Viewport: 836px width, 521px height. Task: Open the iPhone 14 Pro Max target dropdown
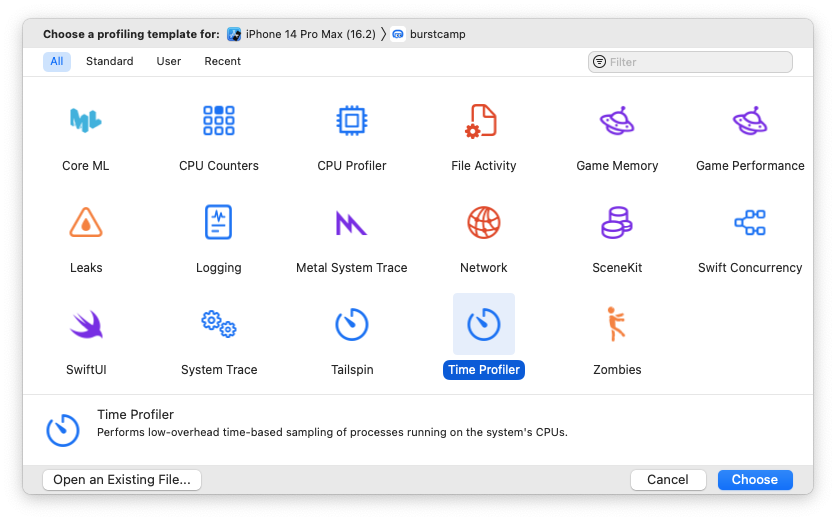point(301,34)
